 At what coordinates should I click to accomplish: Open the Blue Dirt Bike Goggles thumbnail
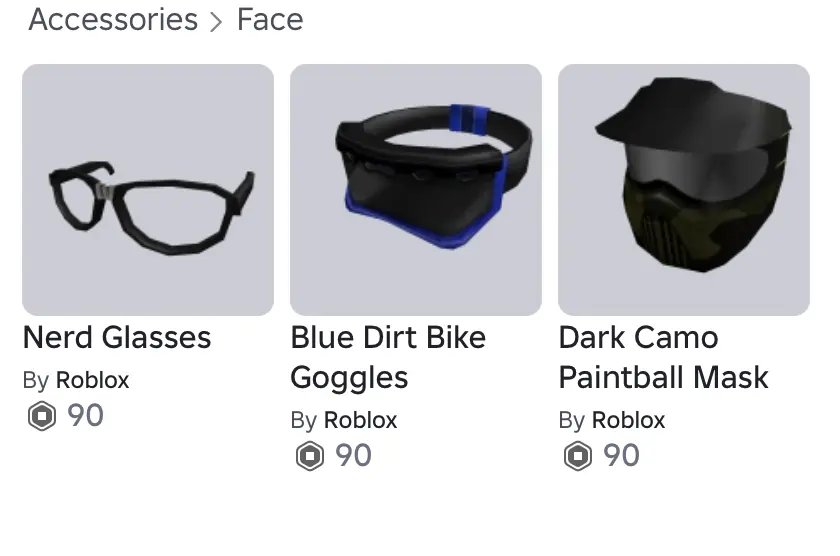[416, 190]
